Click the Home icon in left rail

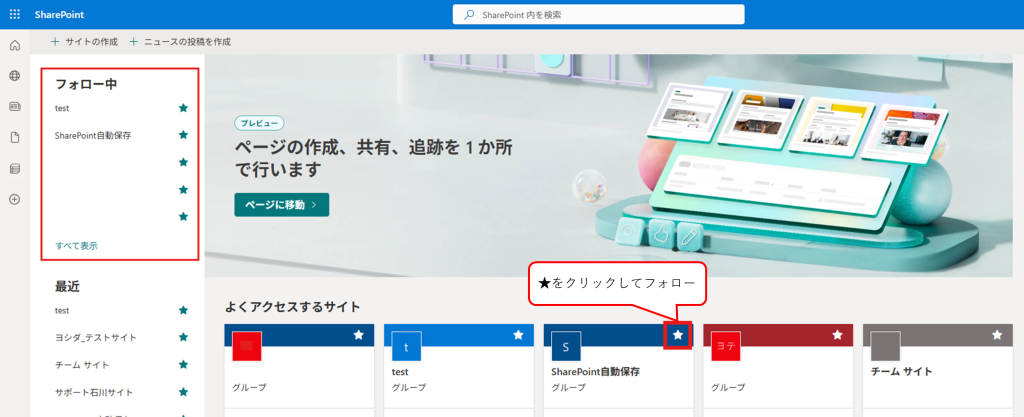click(x=14, y=46)
